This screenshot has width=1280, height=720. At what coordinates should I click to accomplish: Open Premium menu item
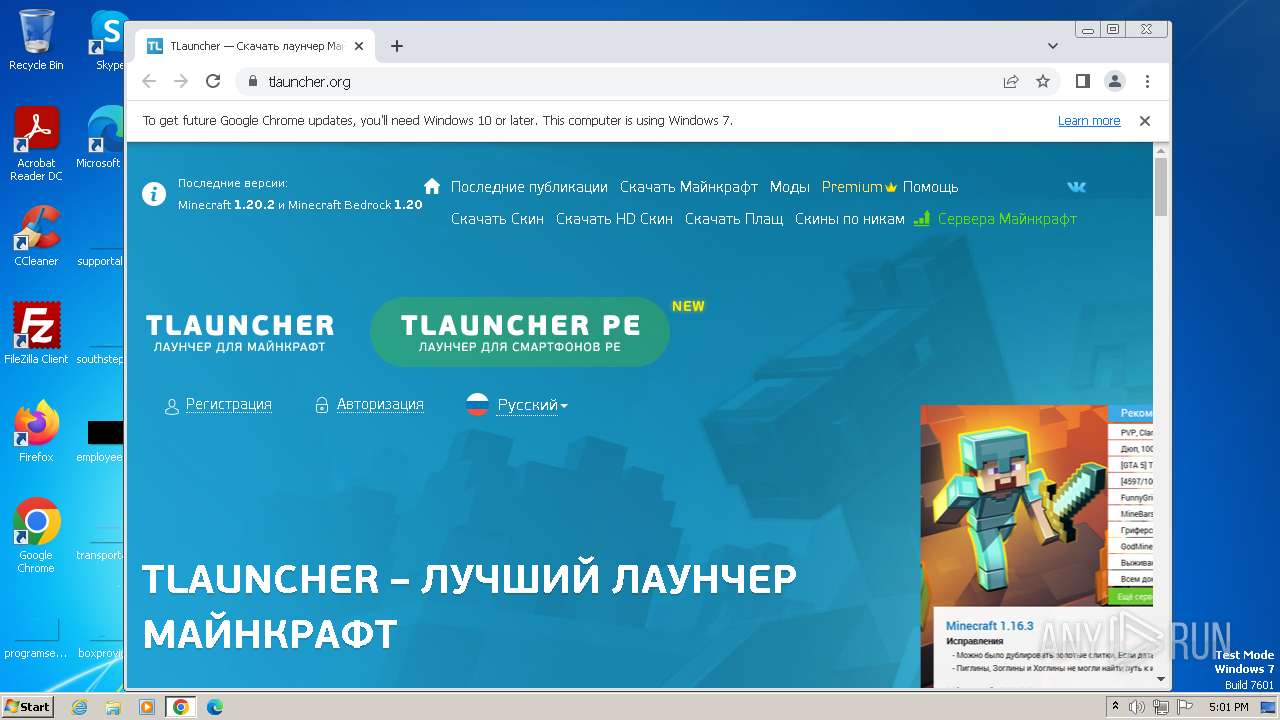859,187
